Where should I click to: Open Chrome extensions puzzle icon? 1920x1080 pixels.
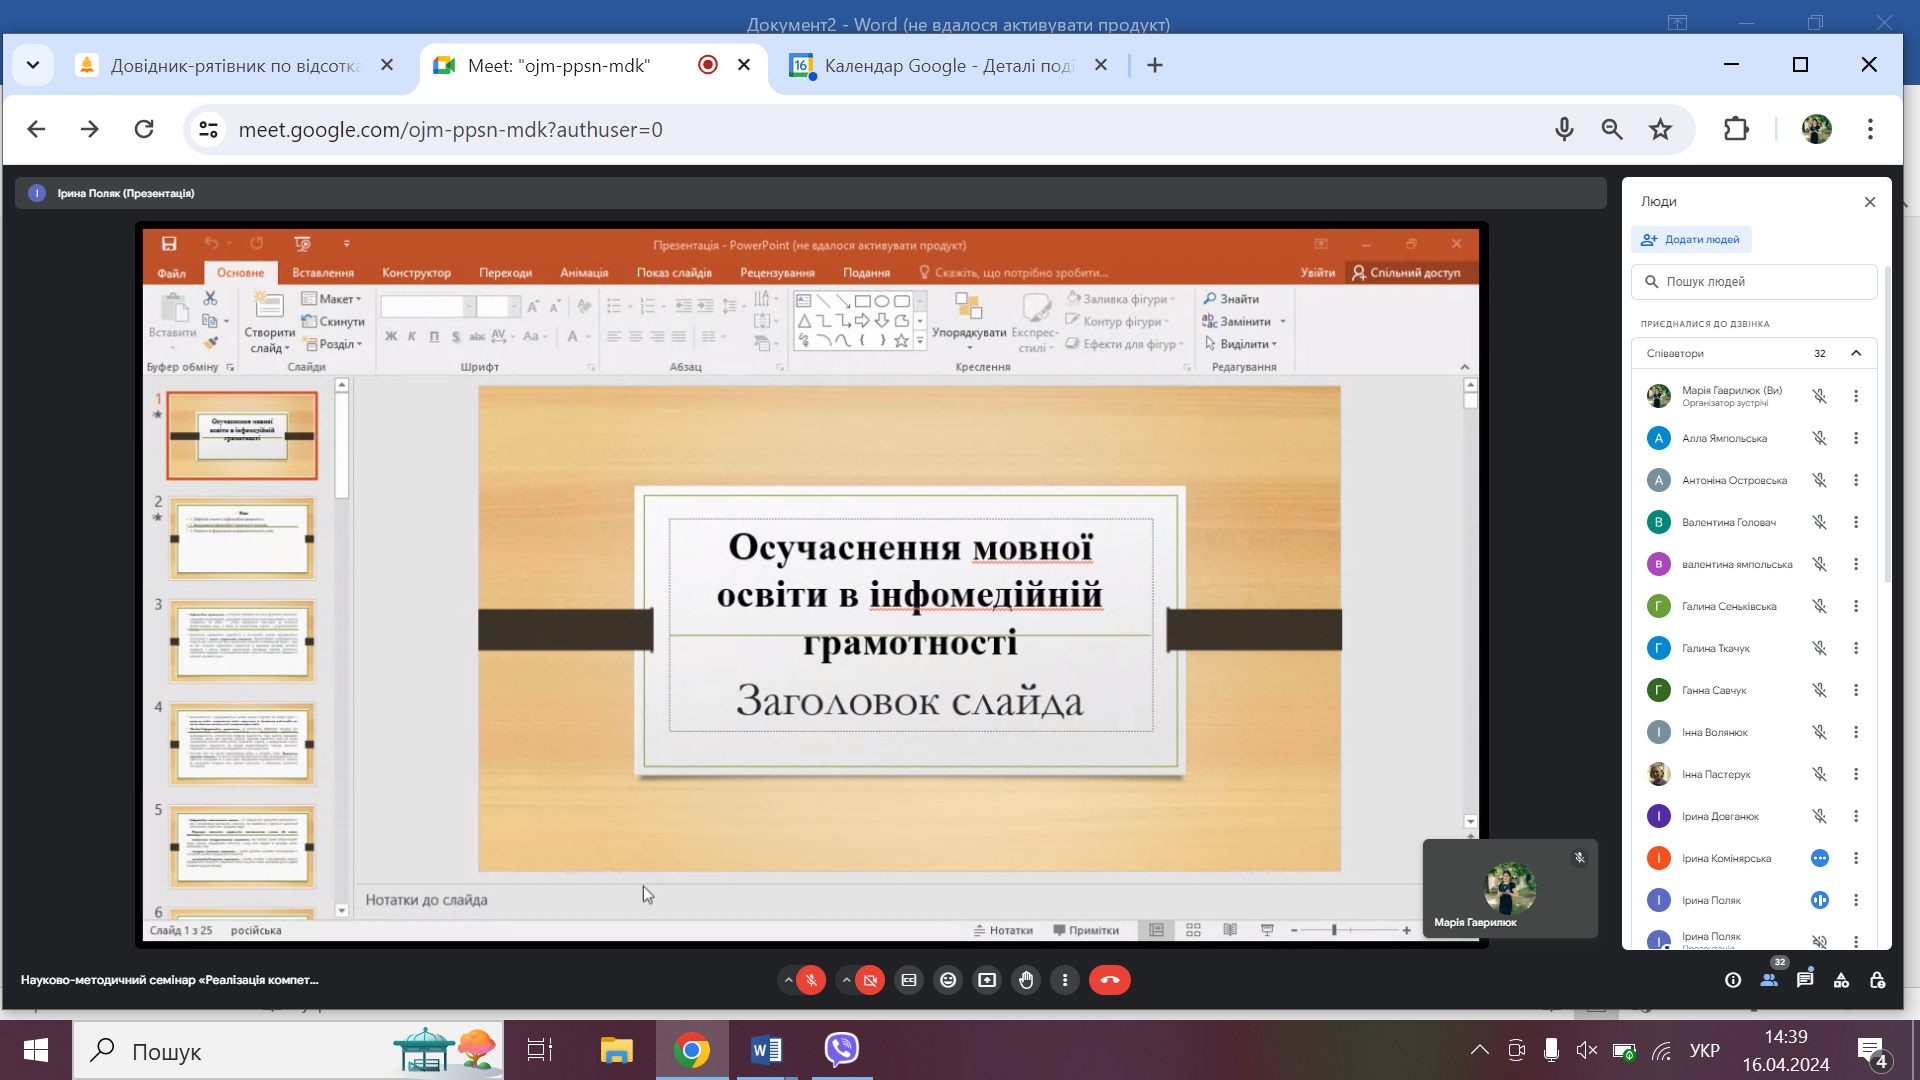[1737, 129]
